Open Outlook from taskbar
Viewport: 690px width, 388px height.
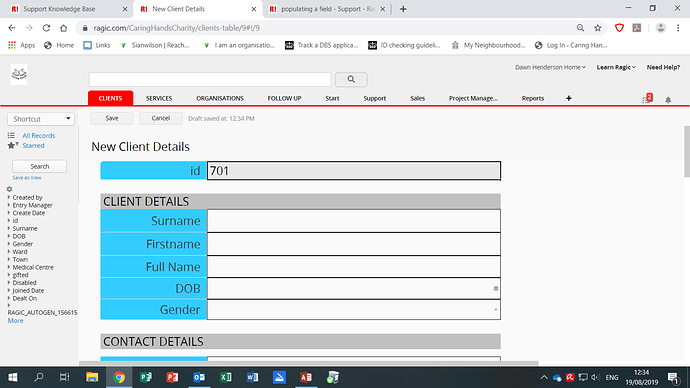199,377
